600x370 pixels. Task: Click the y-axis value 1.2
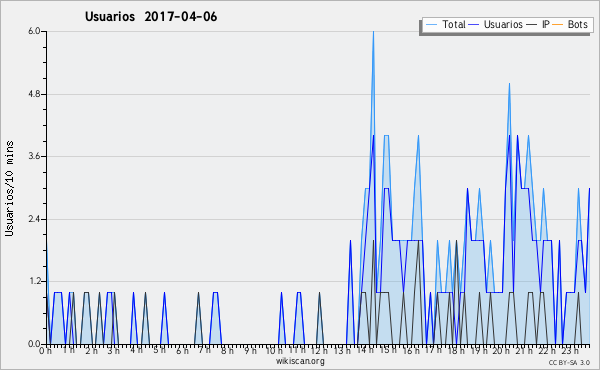click(35, 282)
